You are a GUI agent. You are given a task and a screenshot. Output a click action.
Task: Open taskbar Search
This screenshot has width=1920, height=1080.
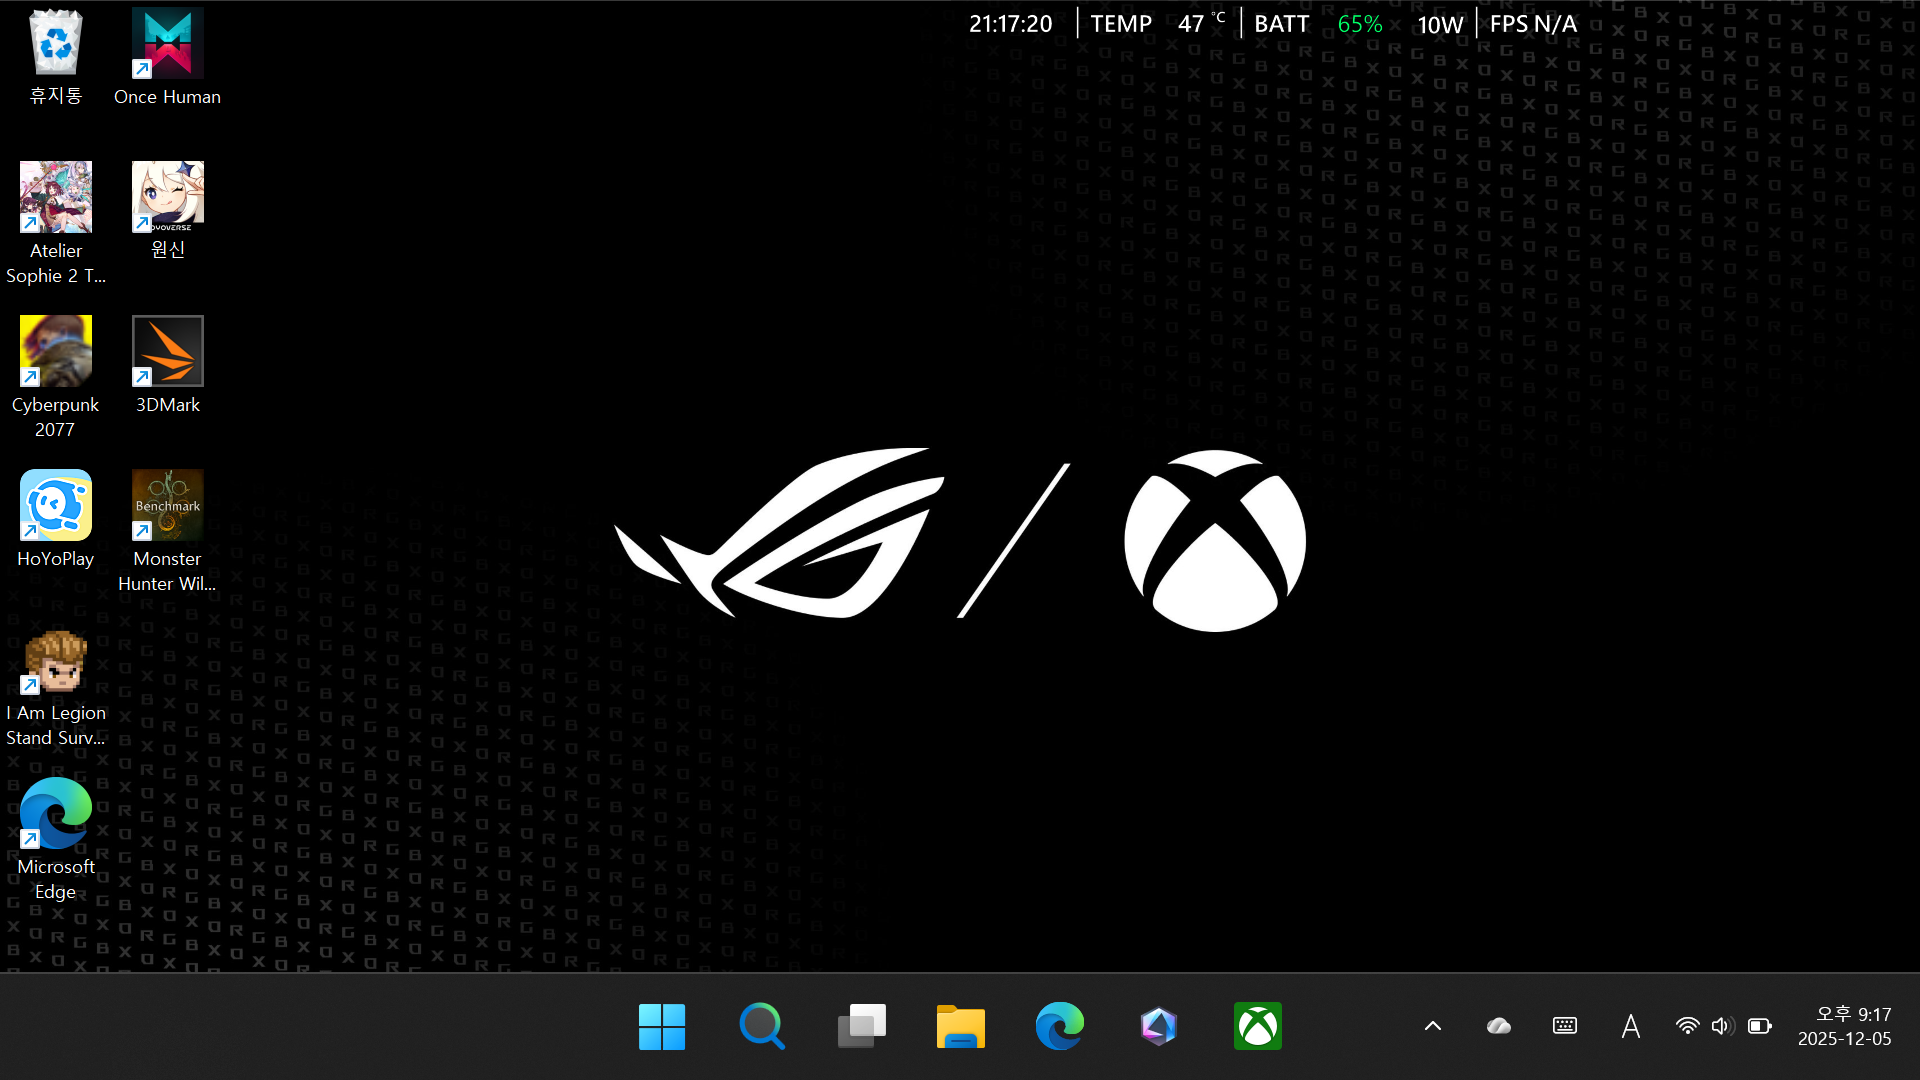[x=761, y=1026]
